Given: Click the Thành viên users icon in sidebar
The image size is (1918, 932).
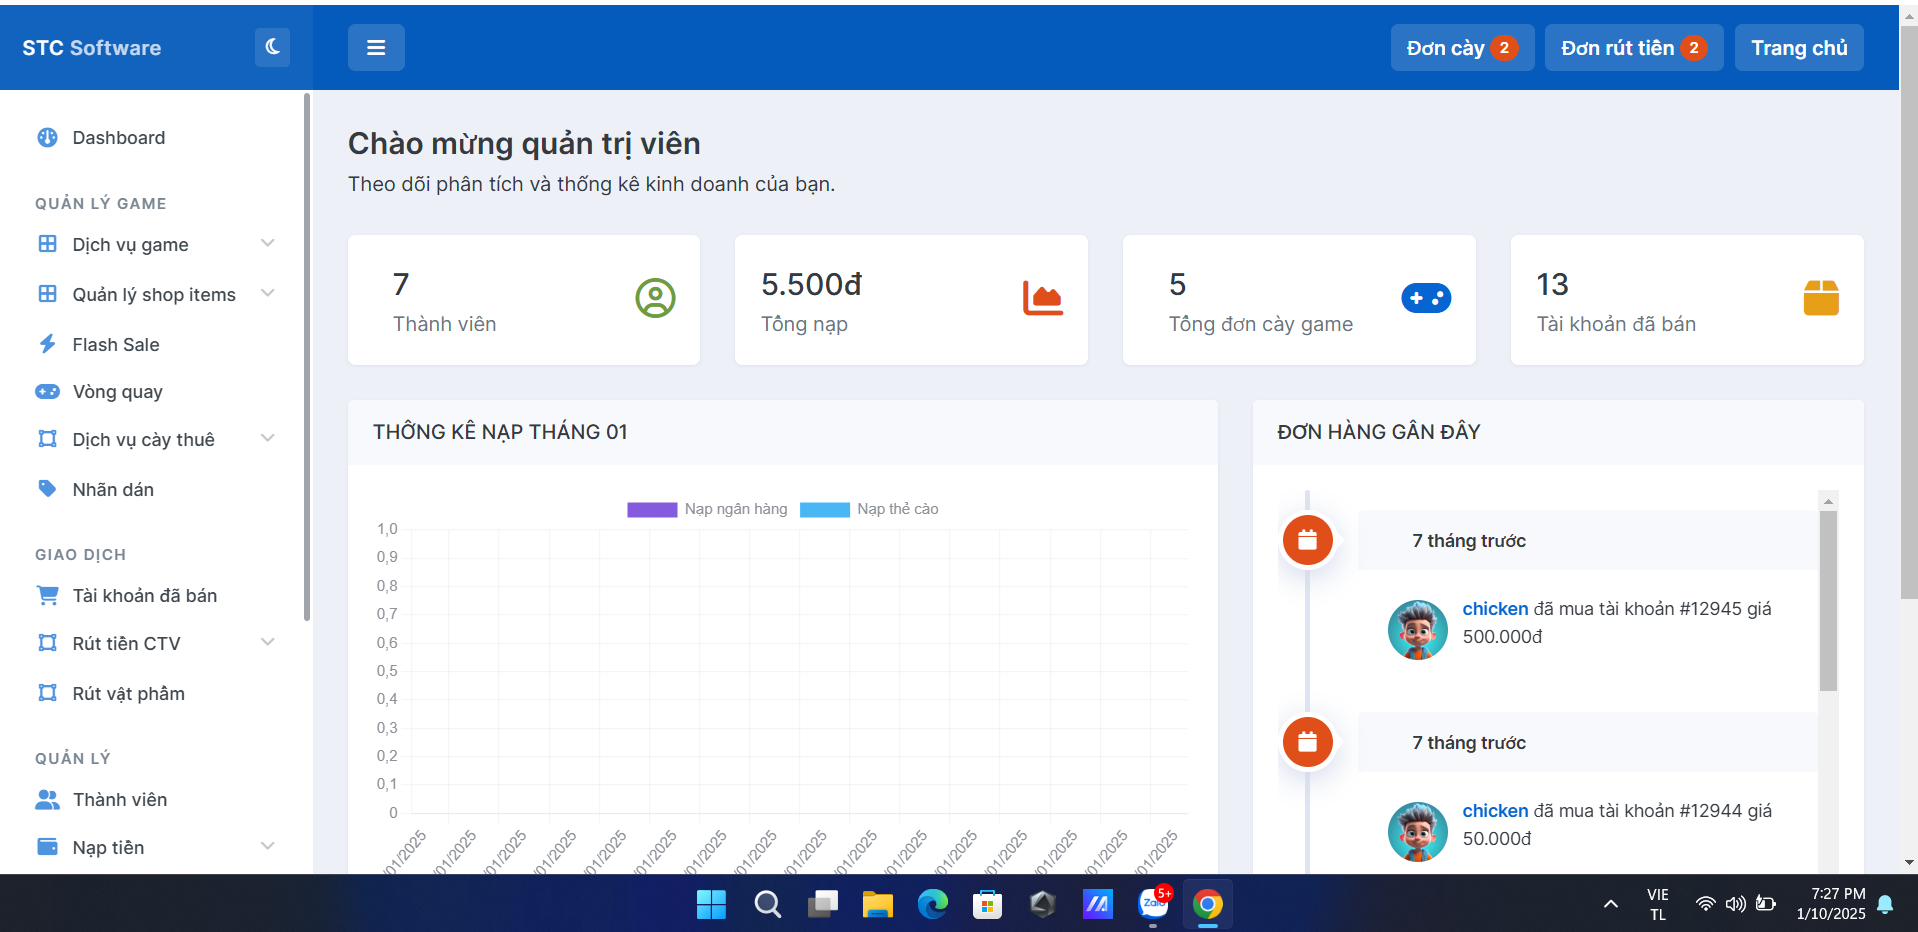Looking at the screenshot, I should click(x=47, y=799).
